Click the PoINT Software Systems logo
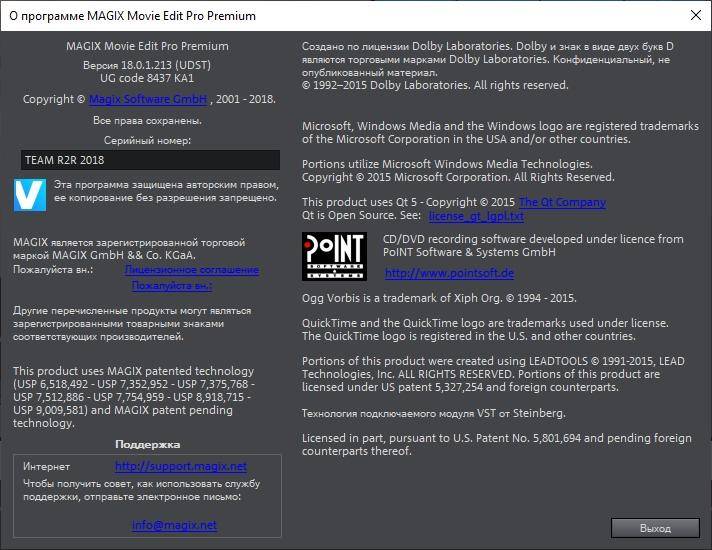 click(x=334, y=257)
